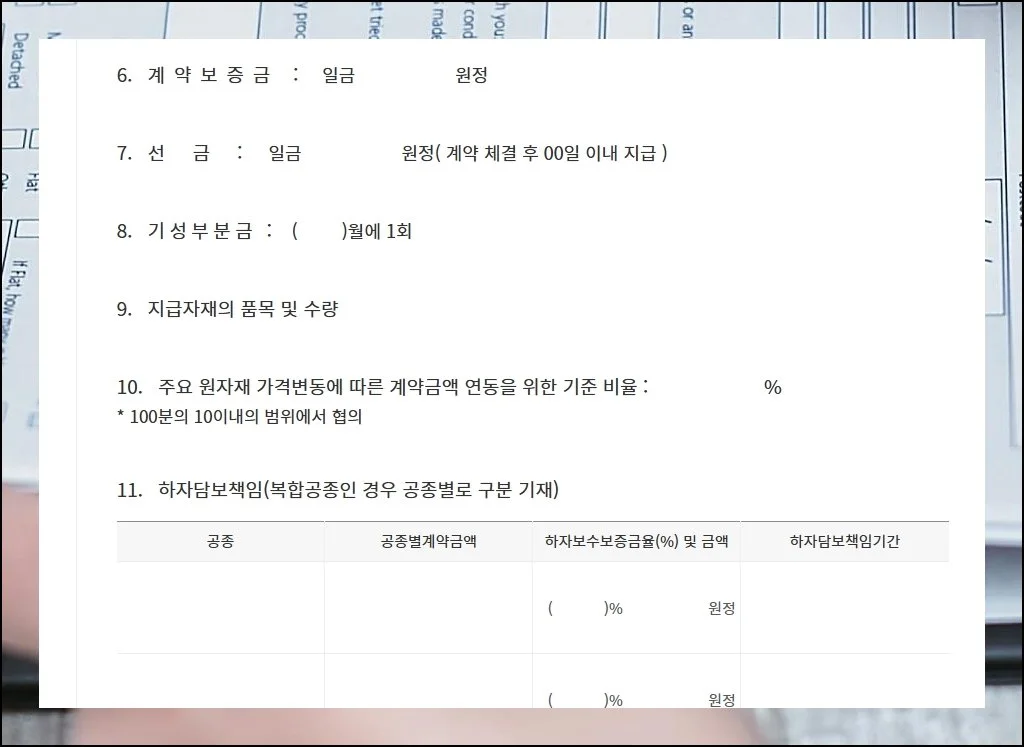This screenshot has height=747, width=1024.
Task: Click the blank percentage field in item 10
Action: [710, 387]
